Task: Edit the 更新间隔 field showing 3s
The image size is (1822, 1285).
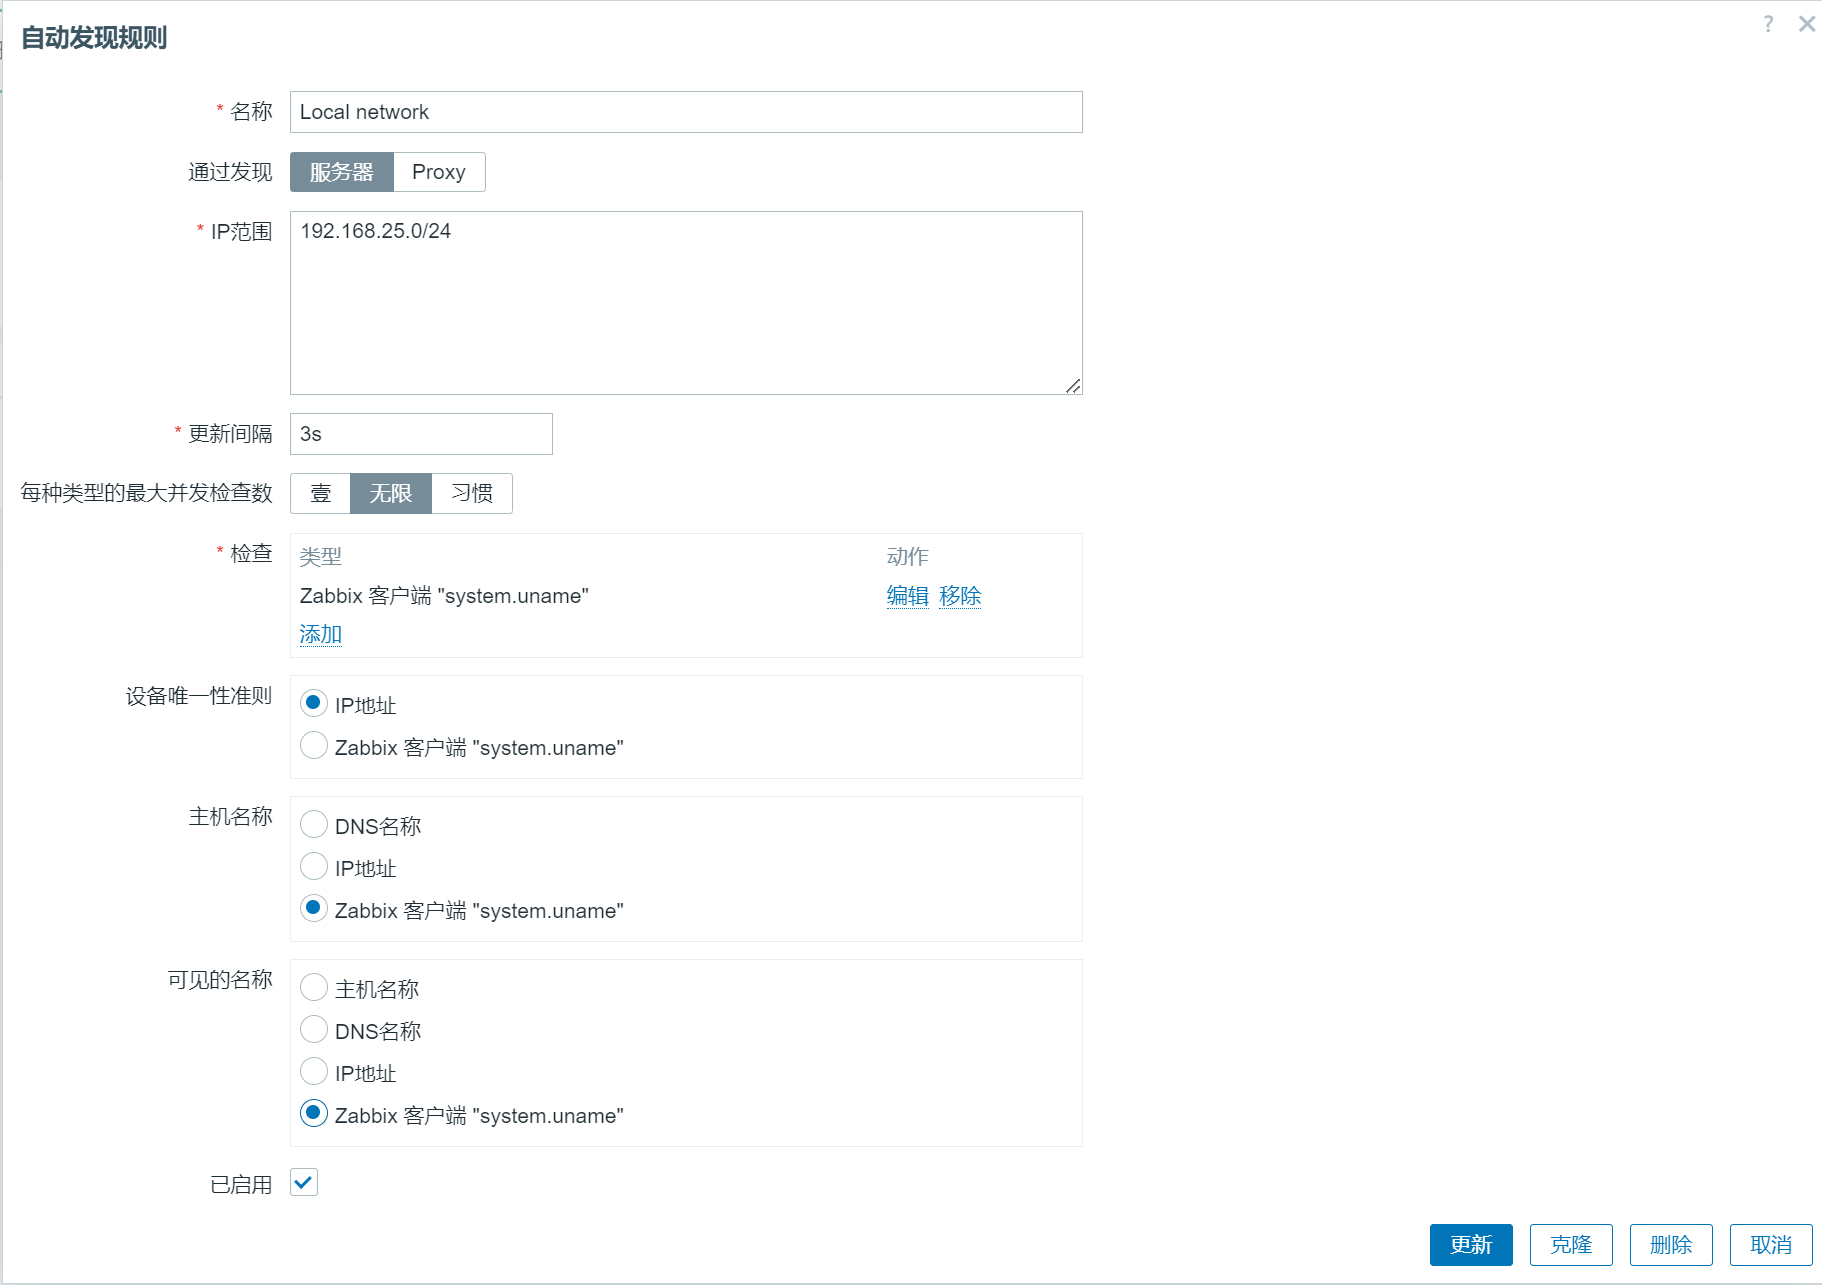Action: coord(421,434)
